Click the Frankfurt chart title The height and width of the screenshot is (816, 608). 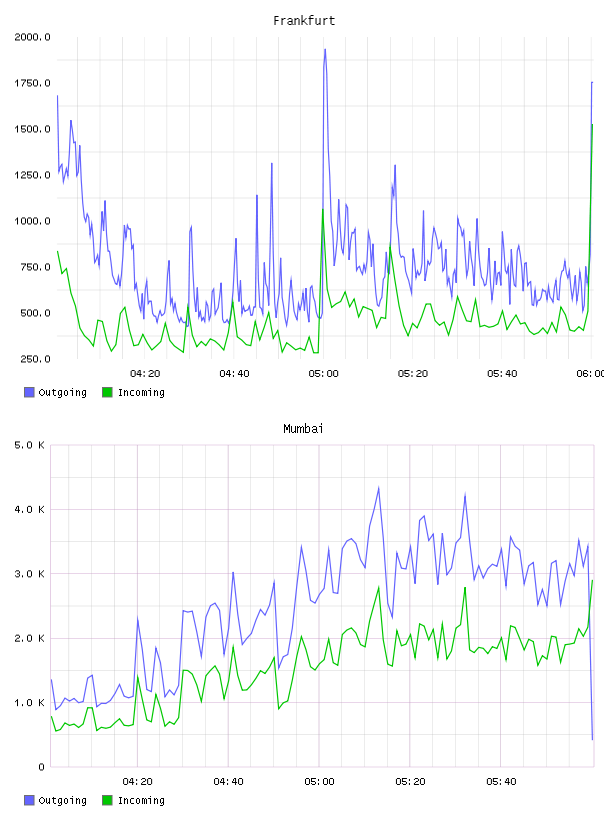(304, 21)
